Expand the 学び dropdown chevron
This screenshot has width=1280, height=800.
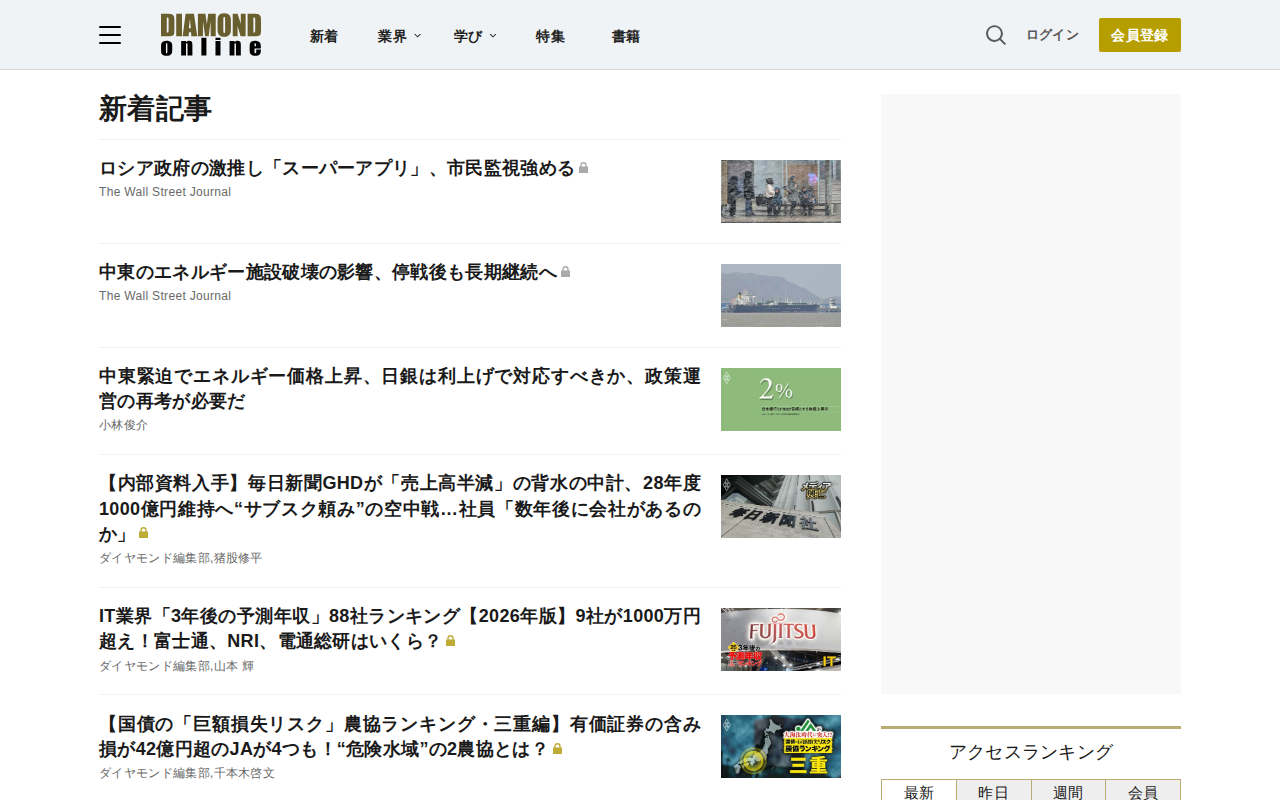[493, 36]
